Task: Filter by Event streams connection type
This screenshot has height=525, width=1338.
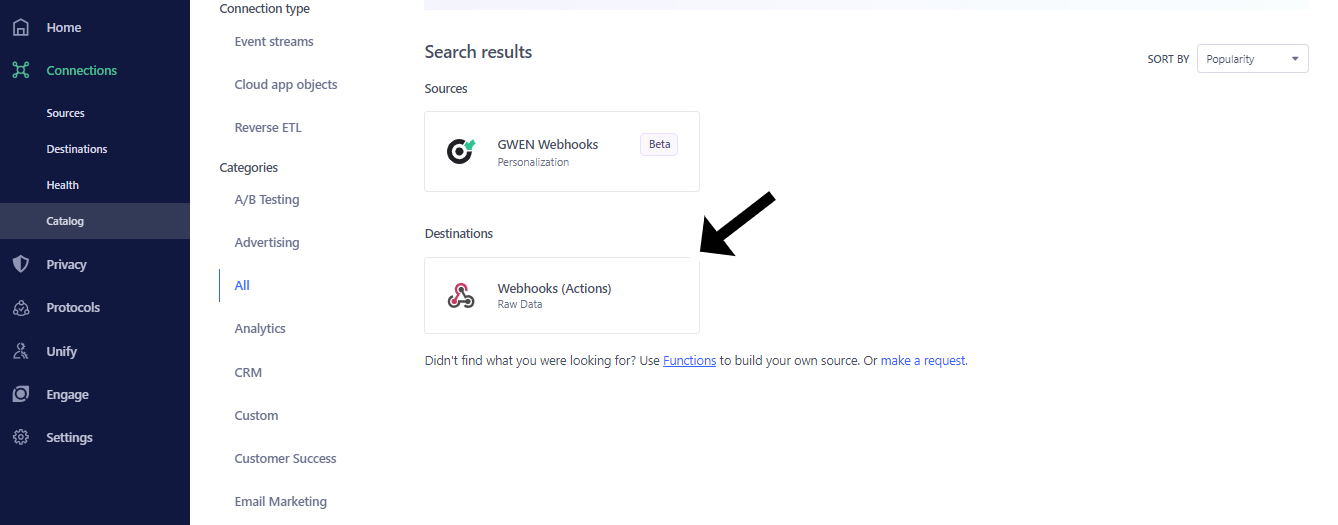Action: pyautogui.click(x=274, y=42)
